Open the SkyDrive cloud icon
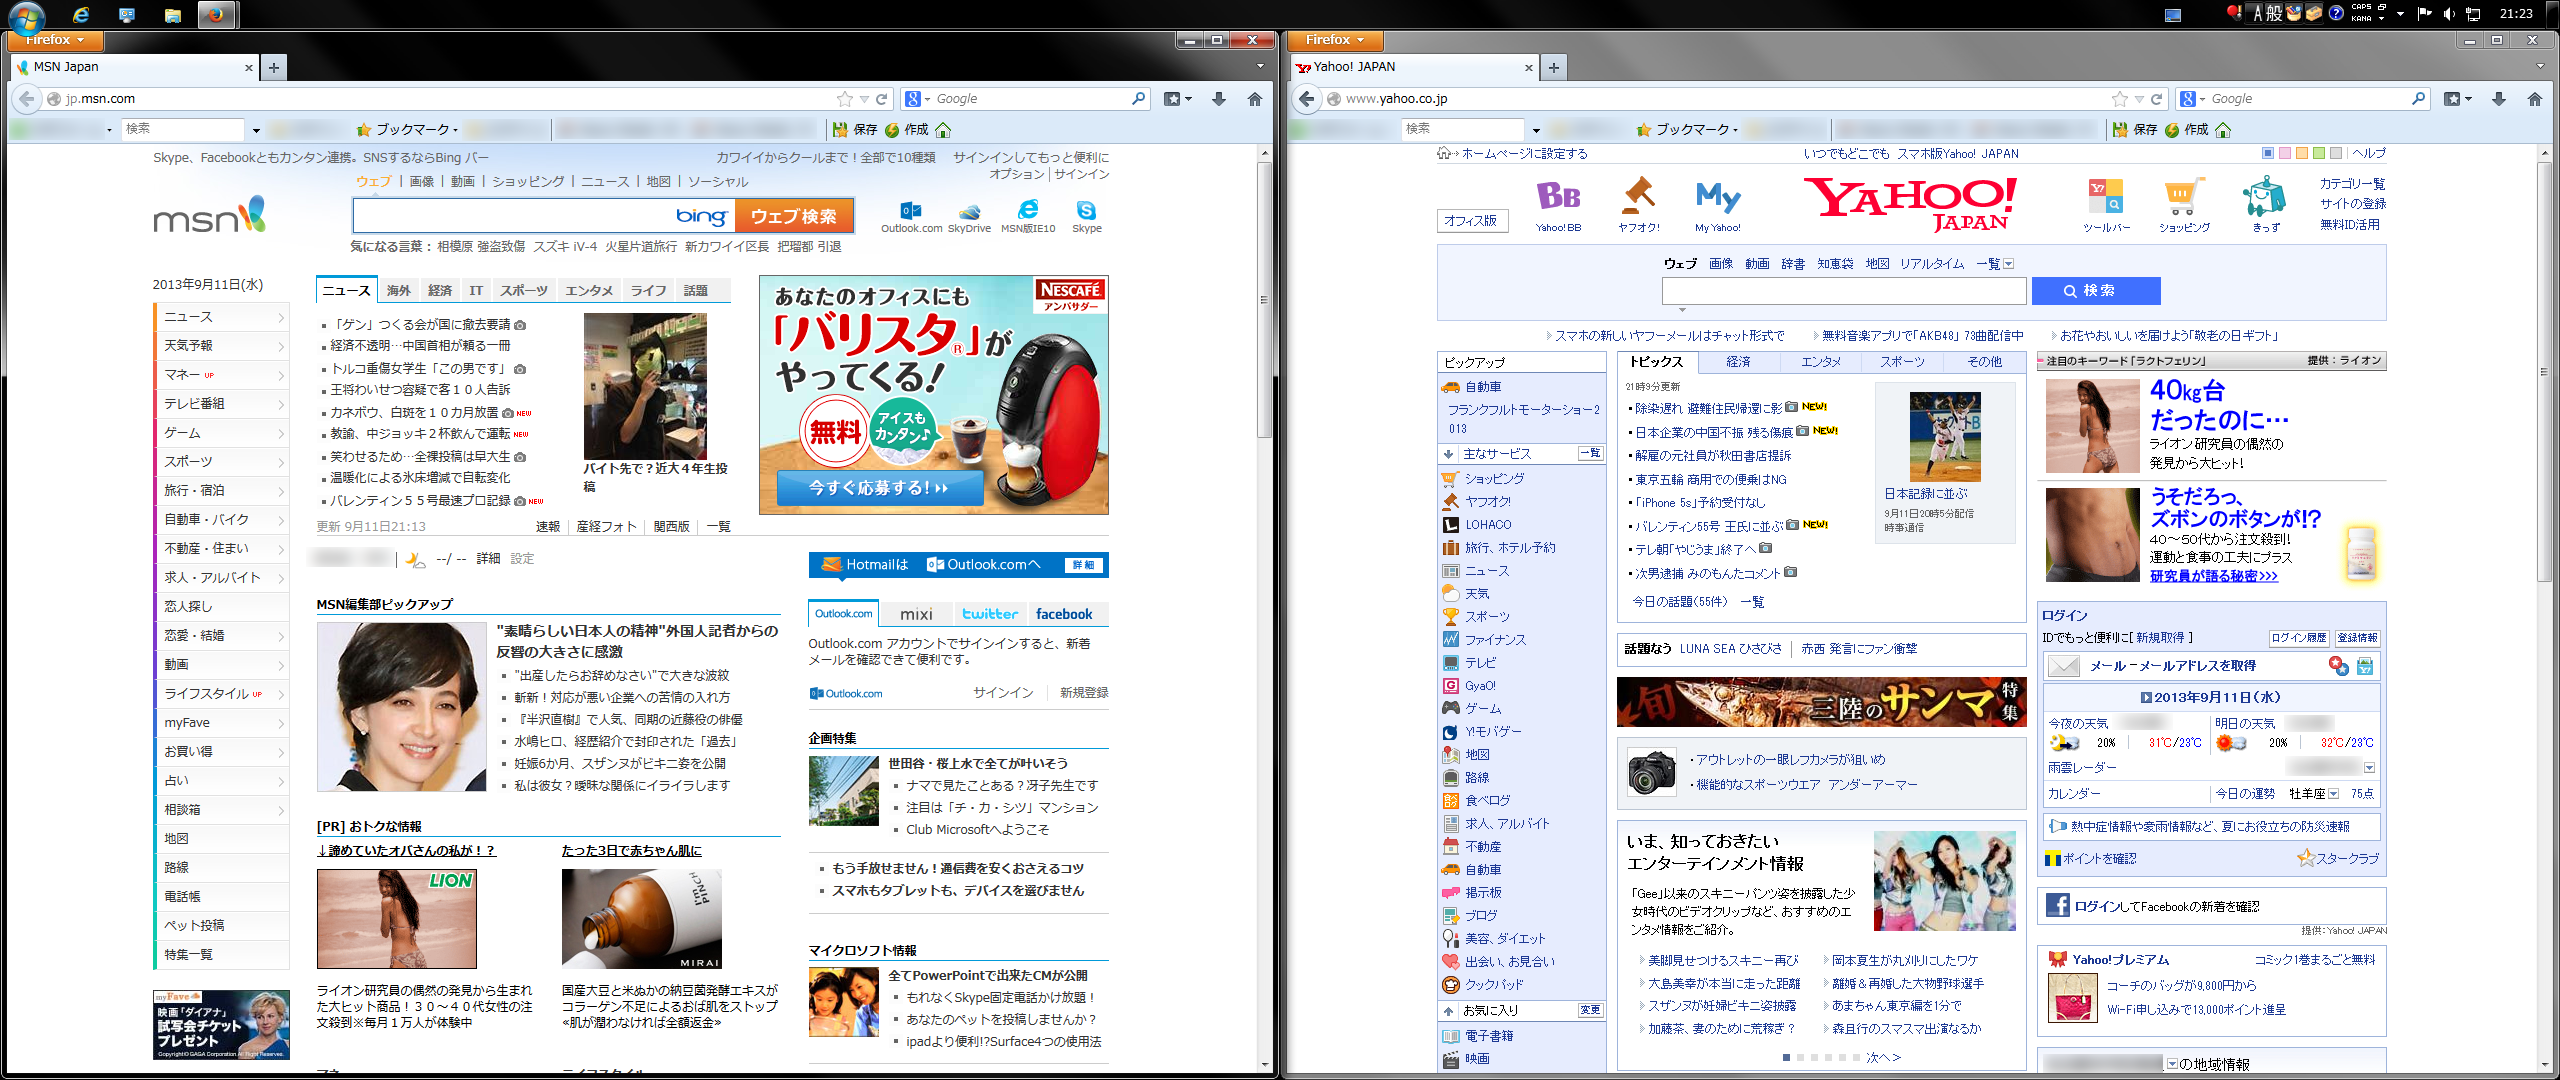2560x1080 pixels. [x=969, y=211]
